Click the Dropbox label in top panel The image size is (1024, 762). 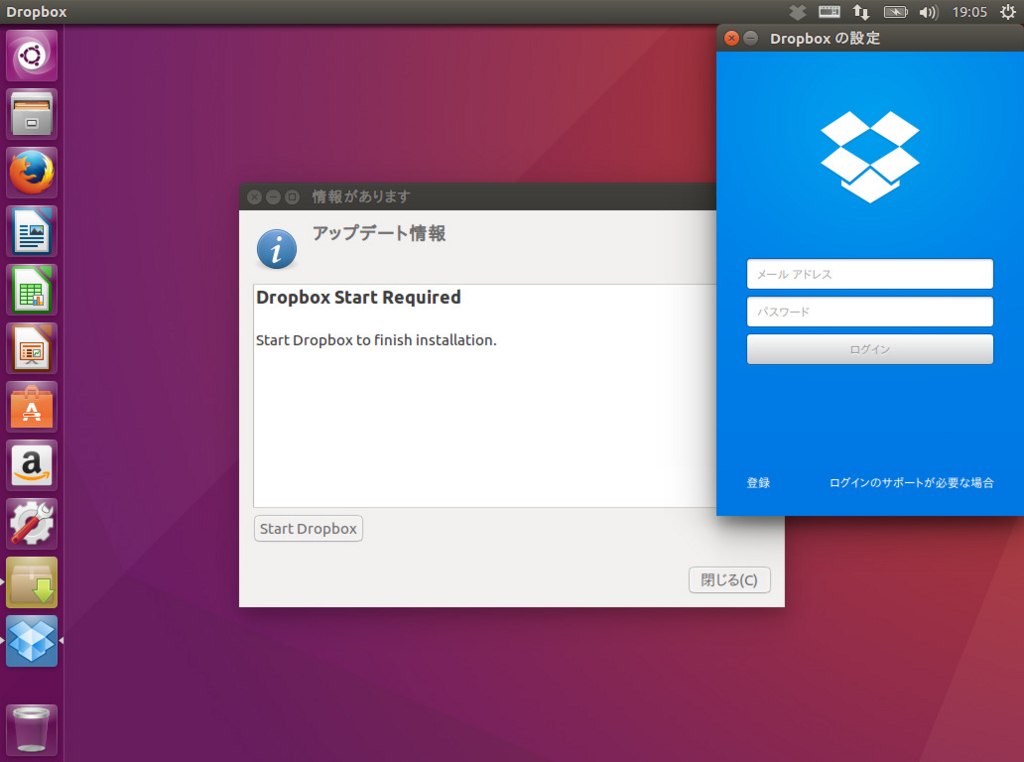pyautogui.click(x=37, y=12)
